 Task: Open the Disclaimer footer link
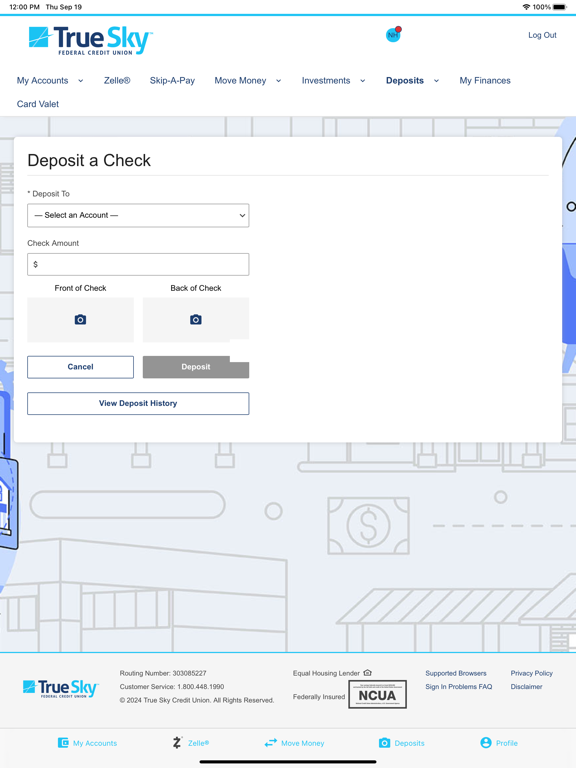coord(527,687)
